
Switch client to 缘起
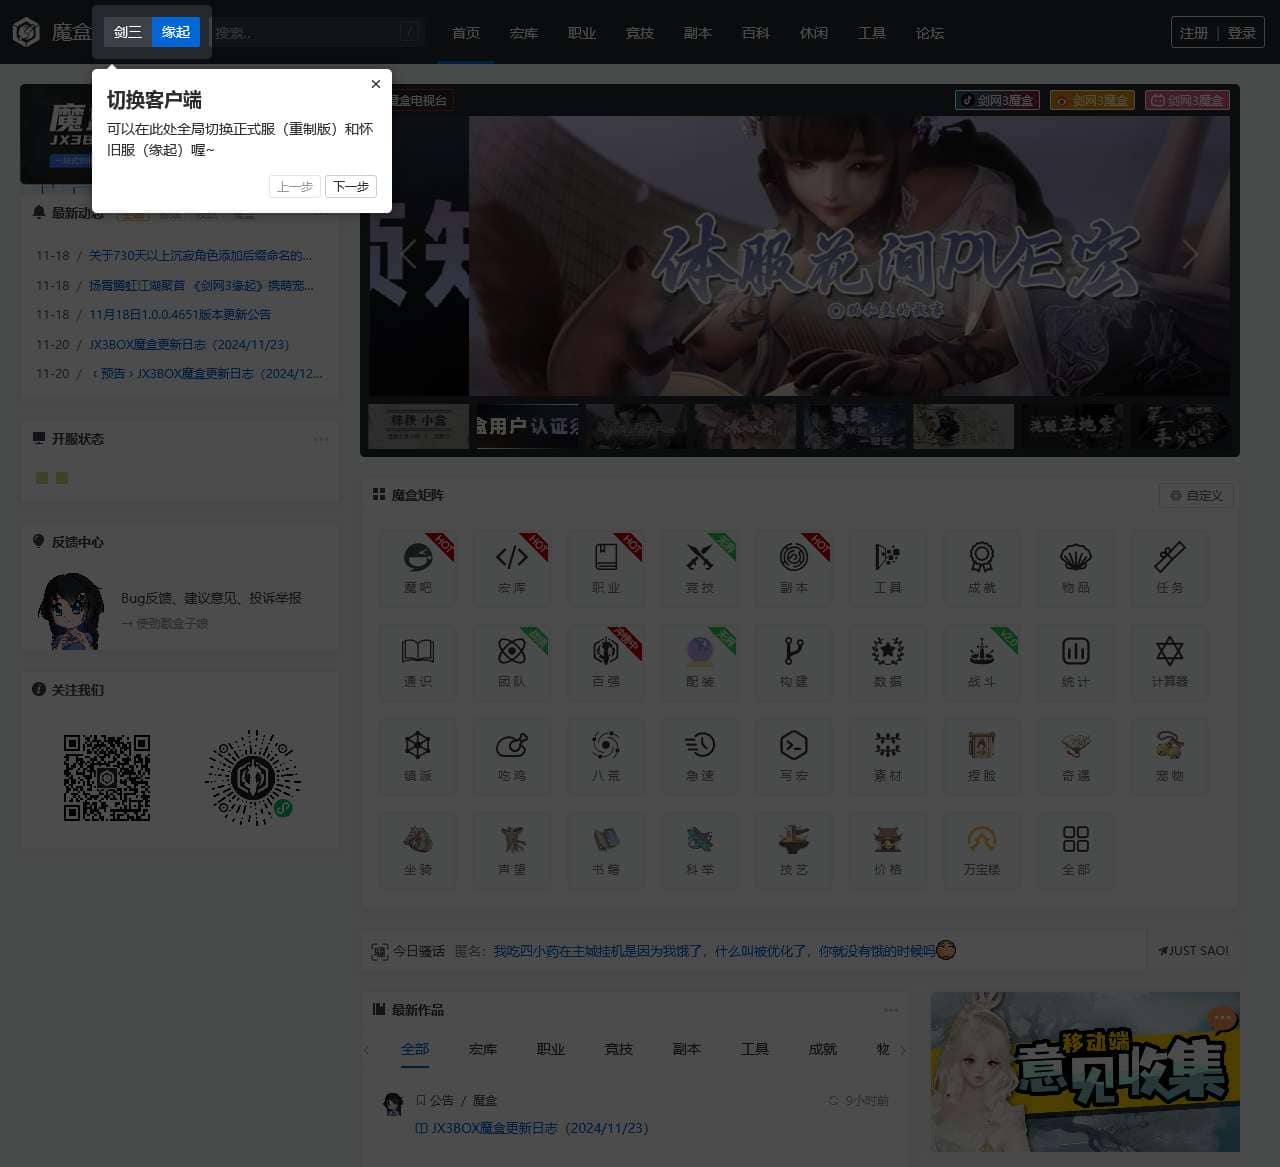pyautogui.click(x=176, y=32)
